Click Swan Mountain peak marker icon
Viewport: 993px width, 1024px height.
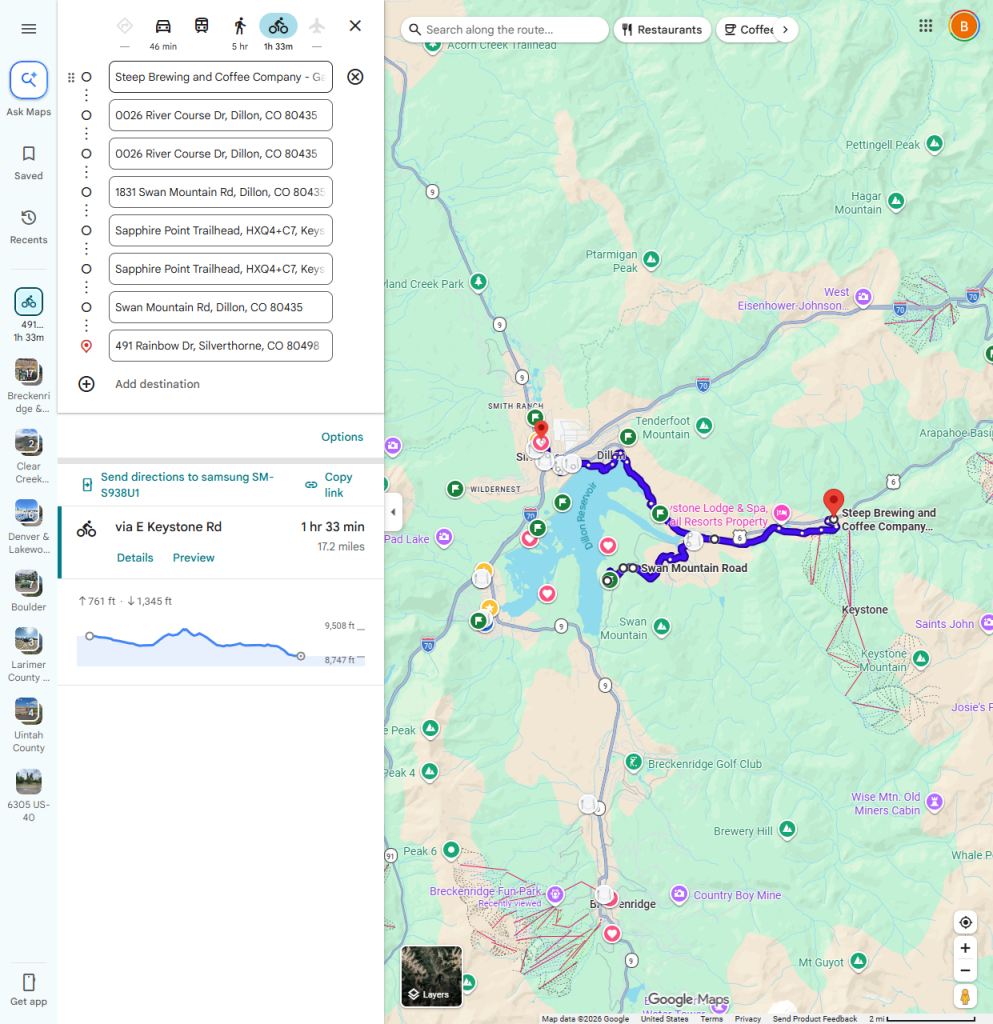point(662,627)
